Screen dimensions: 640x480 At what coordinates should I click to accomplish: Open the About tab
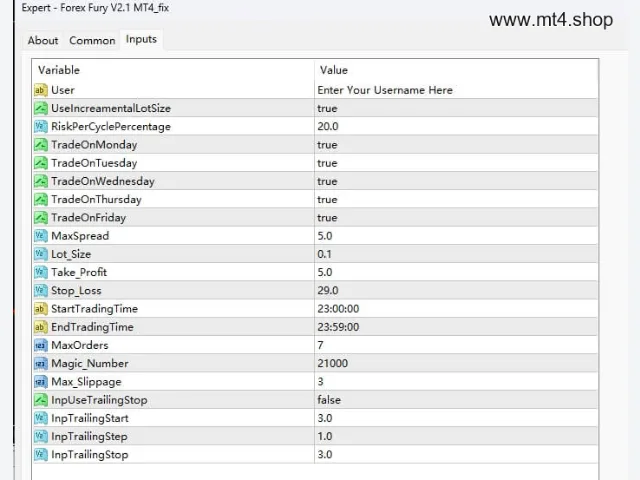click(x=43, y=40)
